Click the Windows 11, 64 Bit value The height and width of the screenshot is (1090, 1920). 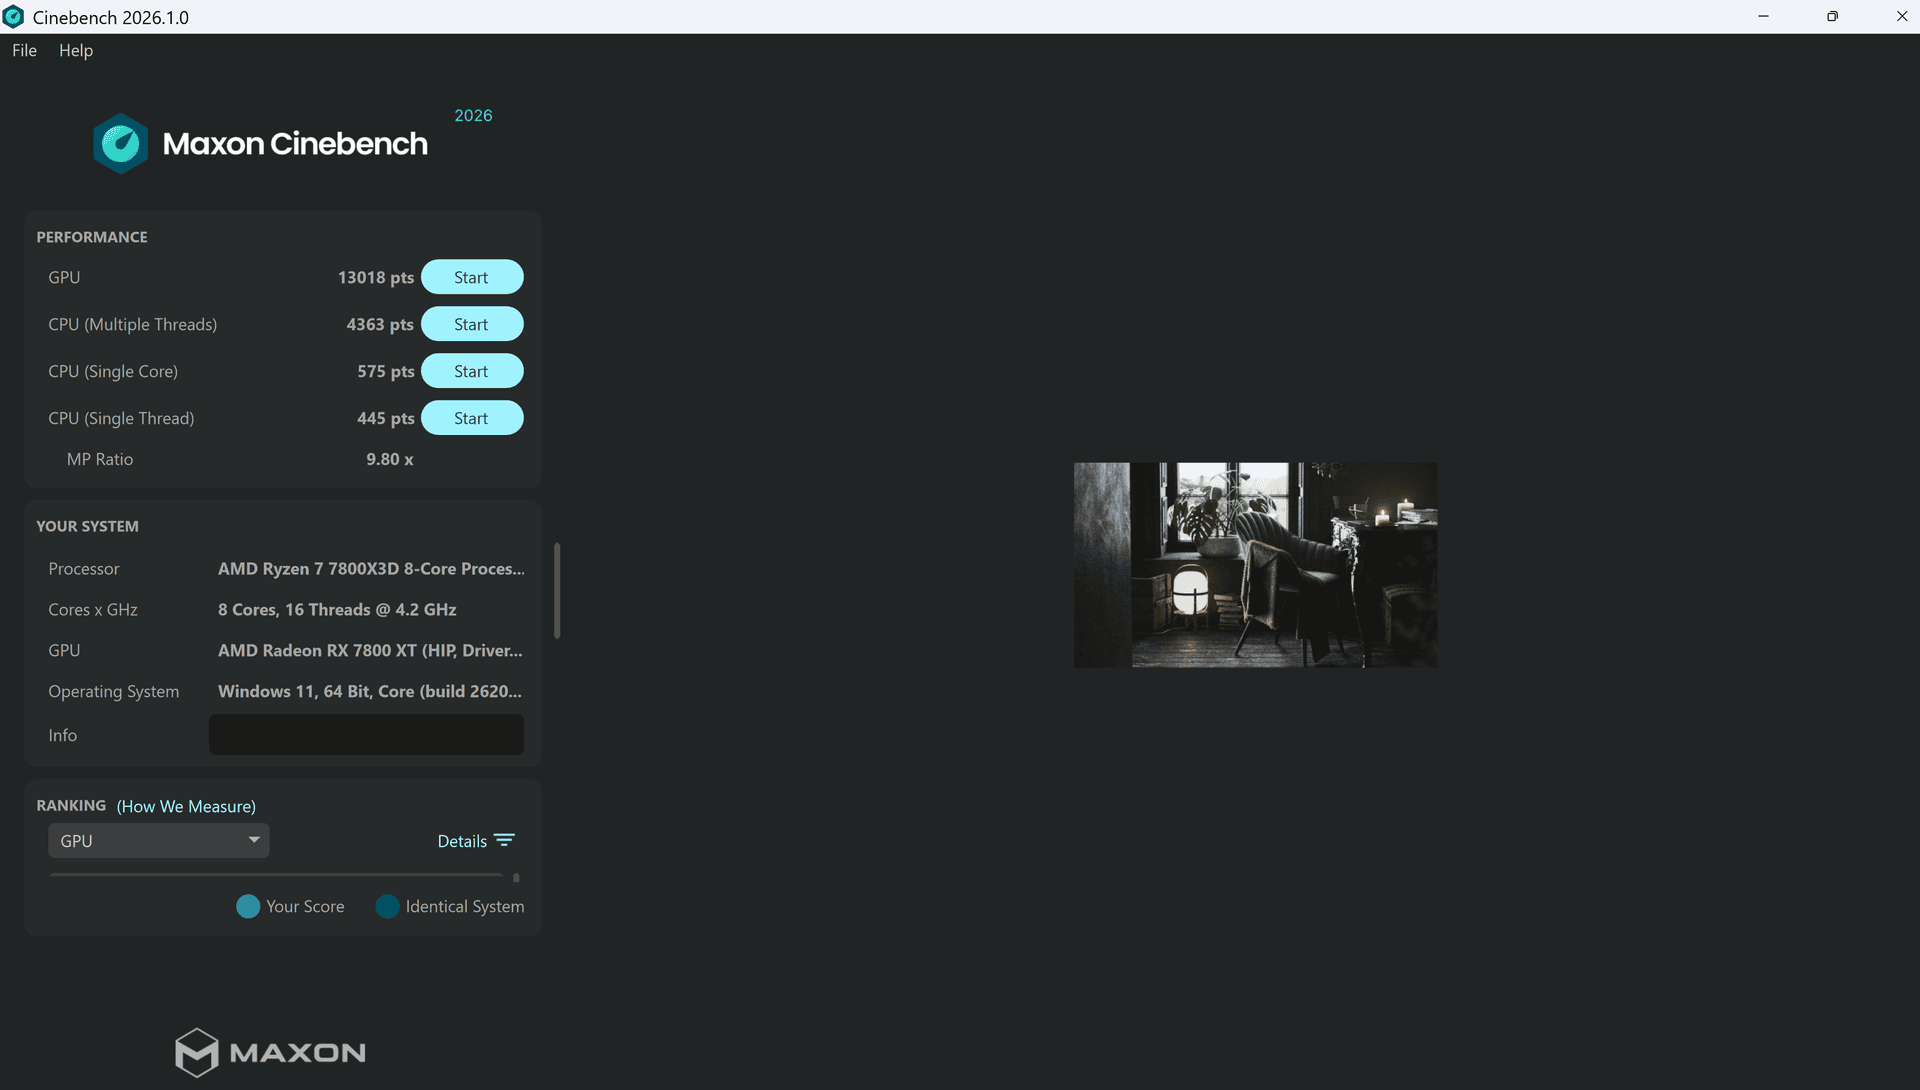[370, 692]
